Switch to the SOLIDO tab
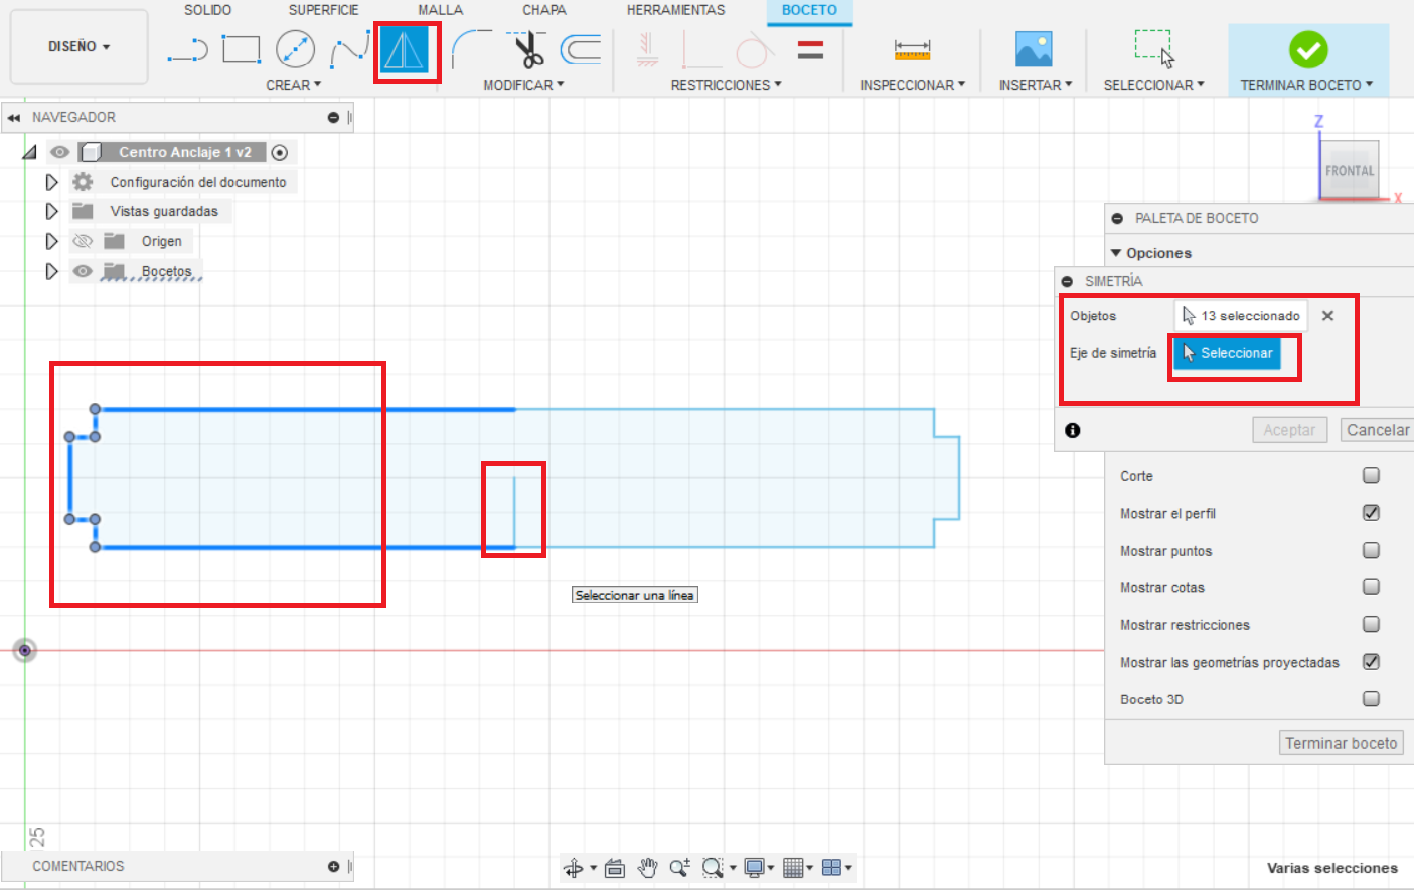This screenshot has width=1414, height=890. coord(207,10)
